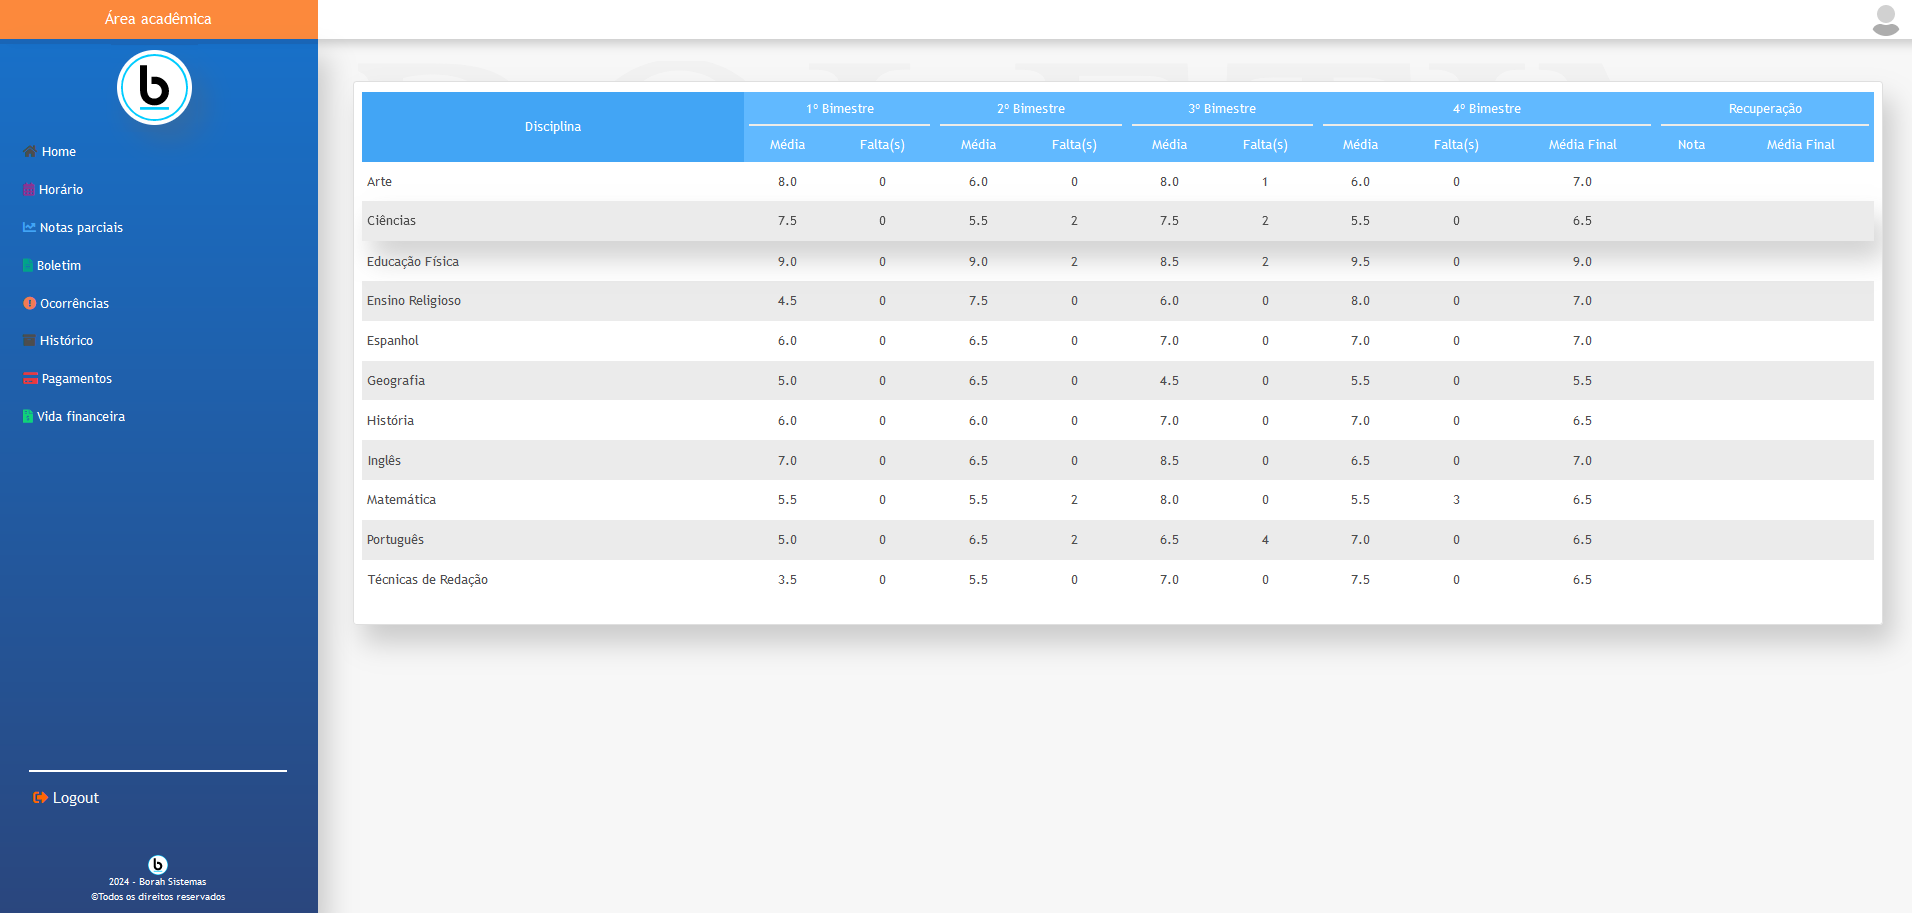Select the História discipline row
This screenshot has height=913, width=1912.
click(x=1118, y=420)
